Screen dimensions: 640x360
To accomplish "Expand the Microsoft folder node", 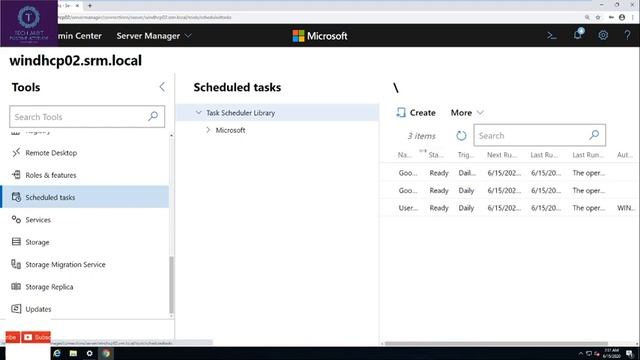I will click(208, 130).
